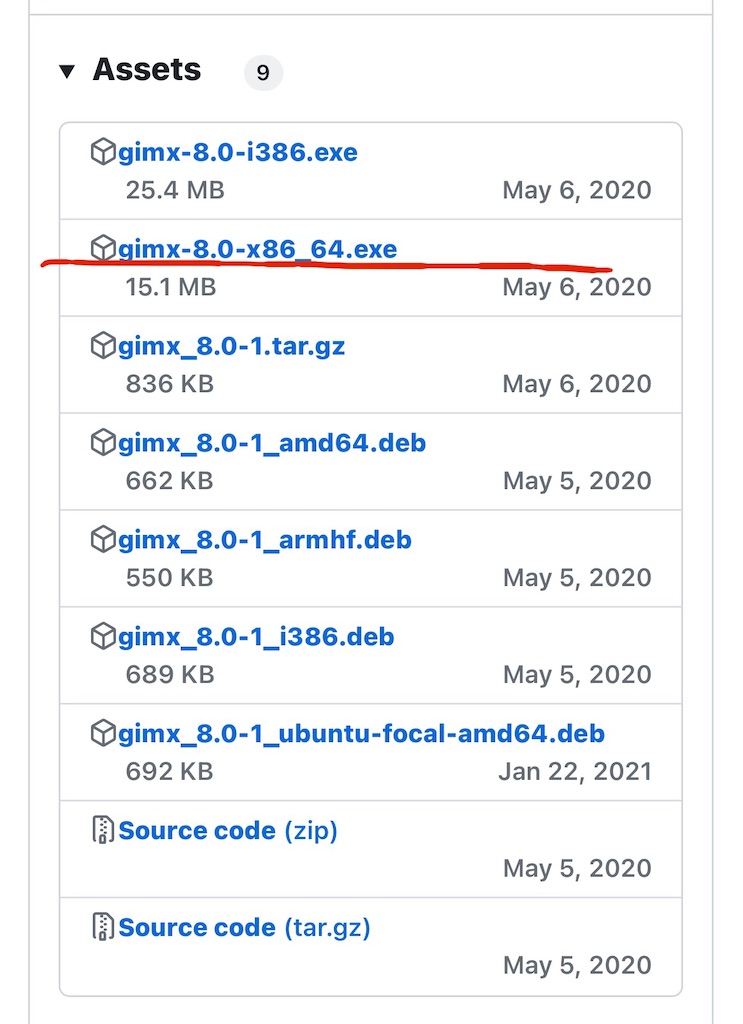Click the package icon beside gimx_8.0-1_i386.deb
Viewport: 743px width, 1024px height.
pos(103,637)
